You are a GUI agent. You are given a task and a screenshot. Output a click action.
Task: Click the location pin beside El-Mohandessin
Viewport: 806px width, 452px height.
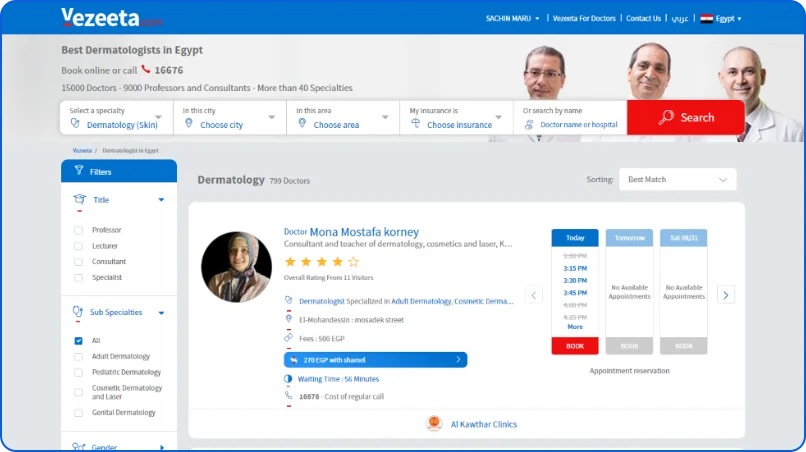[288, 319]
